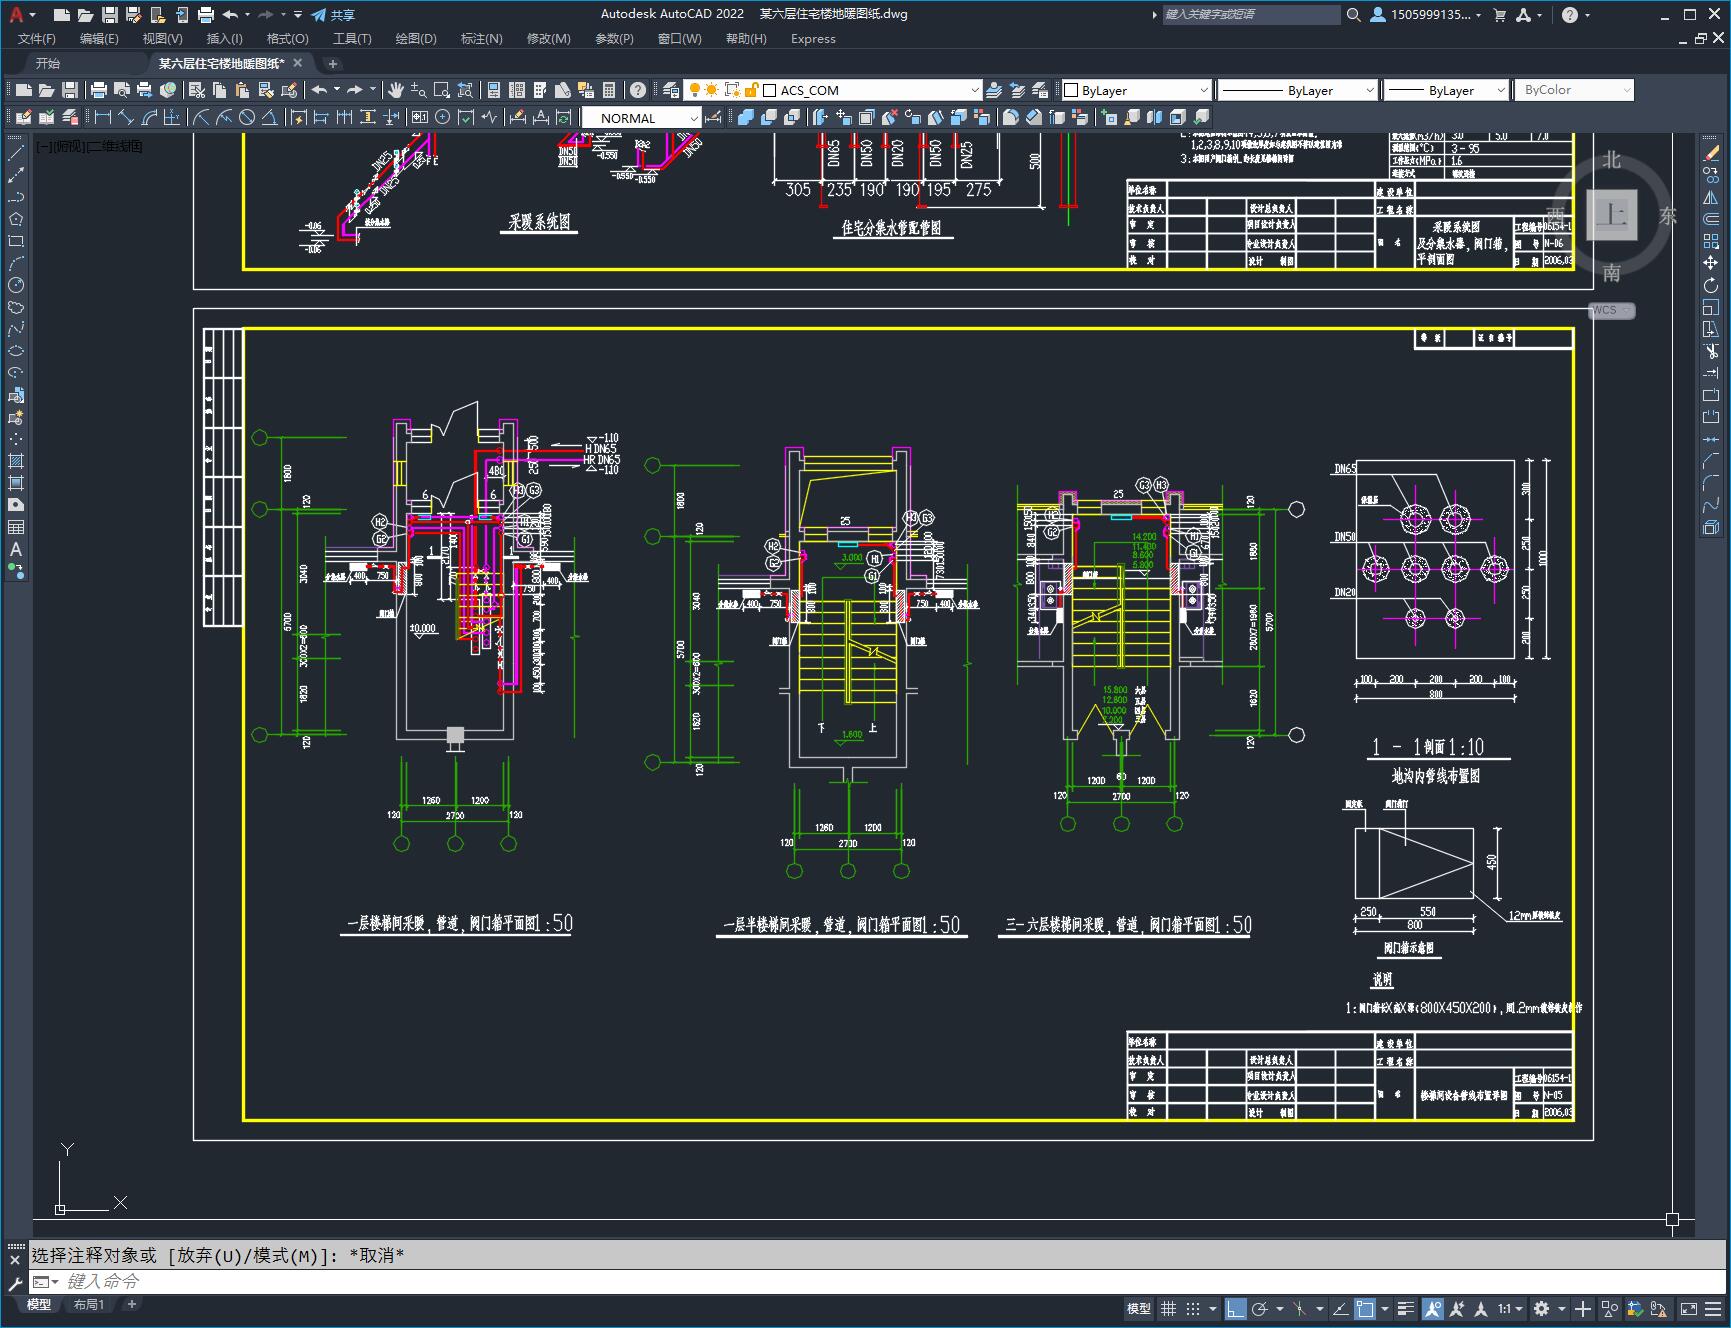Open the ByLayer linetype dropdown

(x=1369, y=90)
